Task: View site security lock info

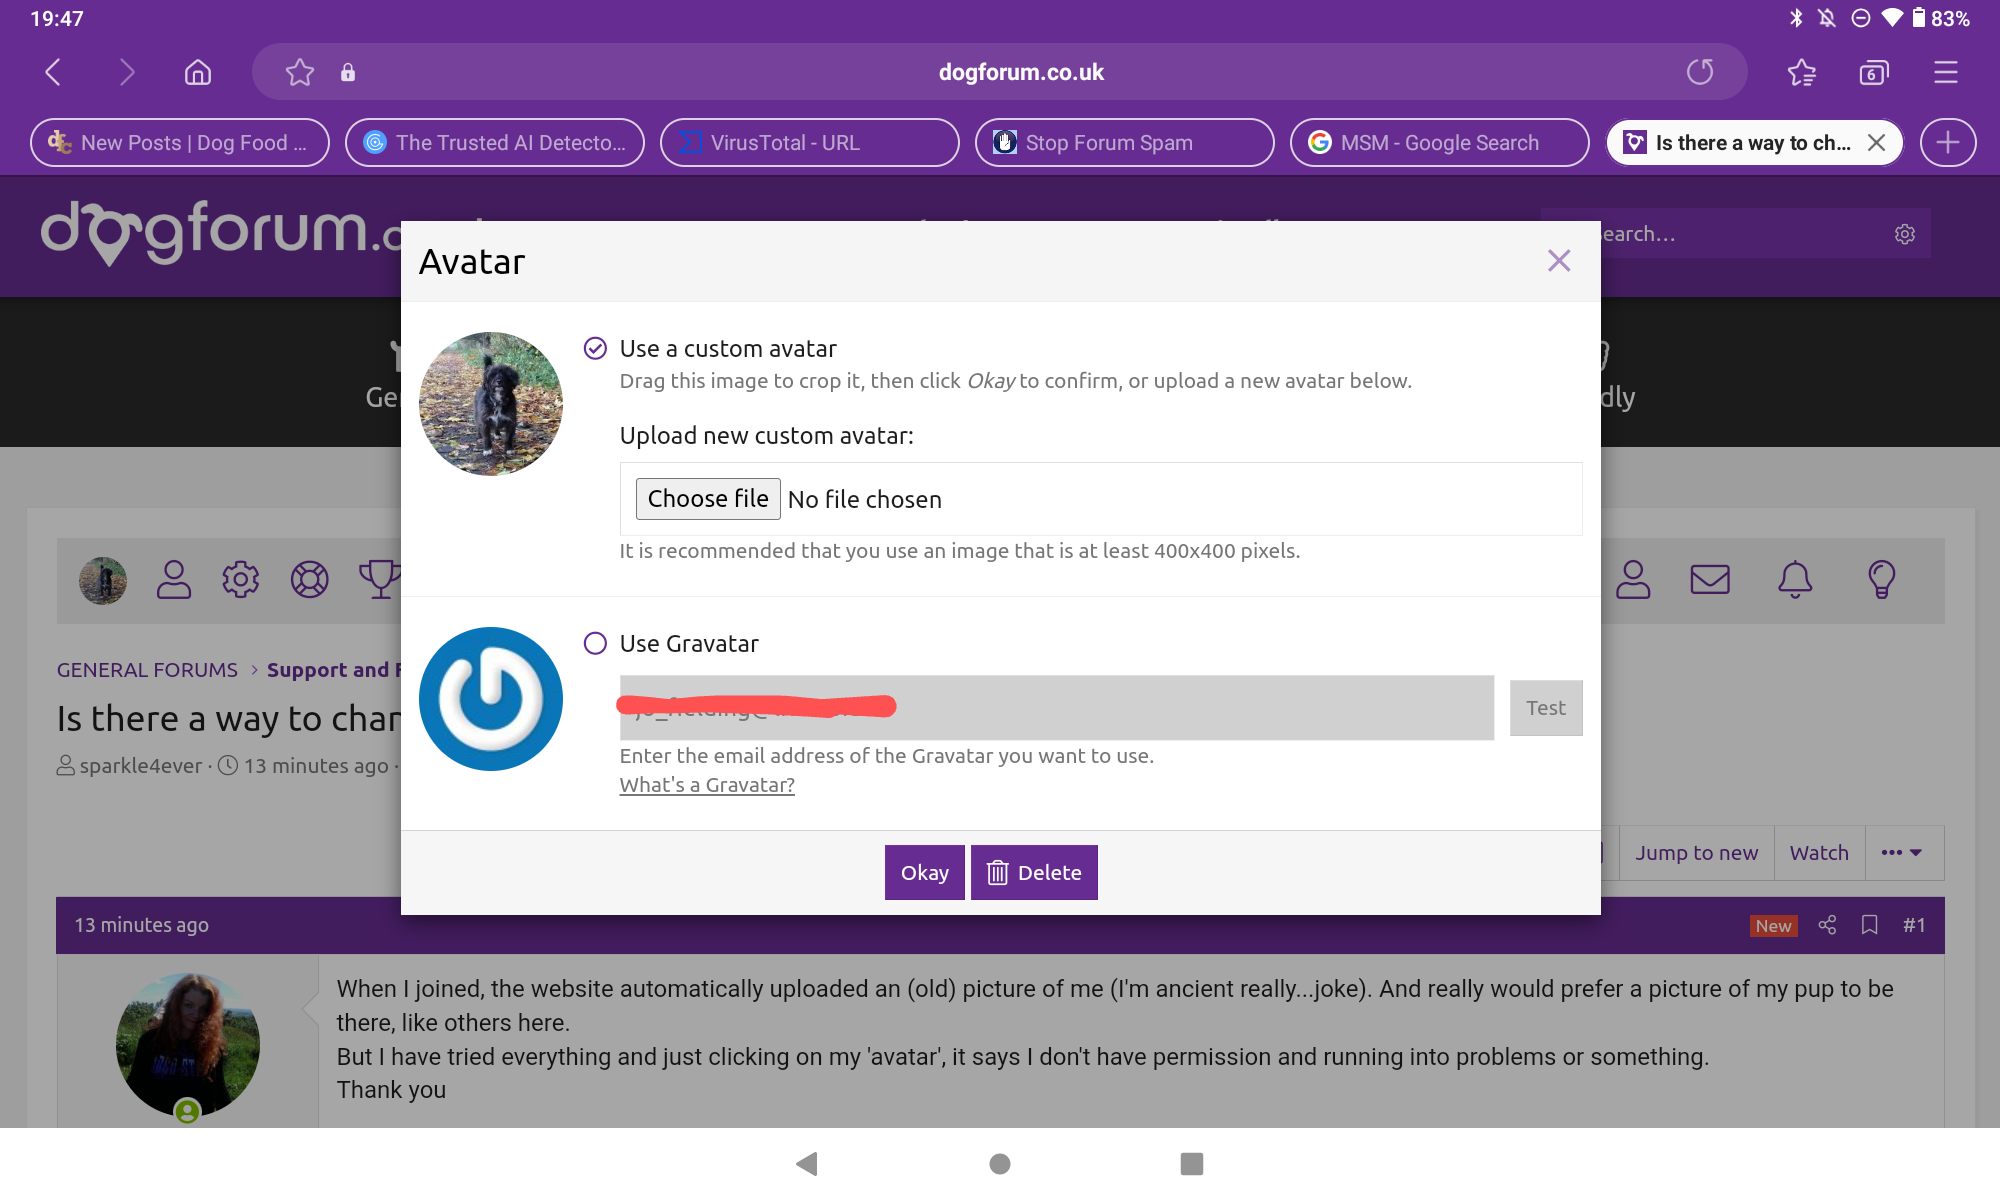Action: (348, 72)
